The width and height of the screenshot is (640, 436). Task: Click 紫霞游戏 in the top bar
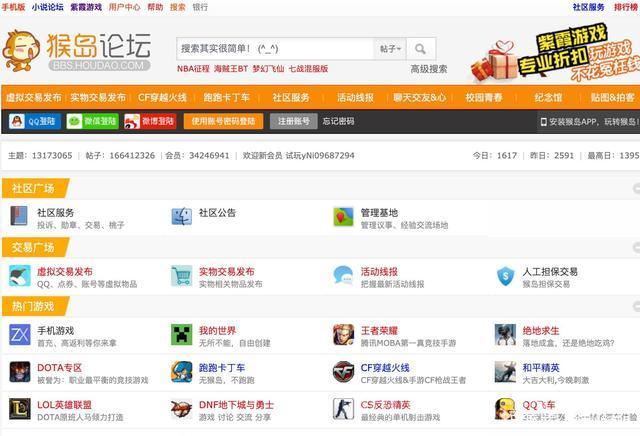click(86, 7)
